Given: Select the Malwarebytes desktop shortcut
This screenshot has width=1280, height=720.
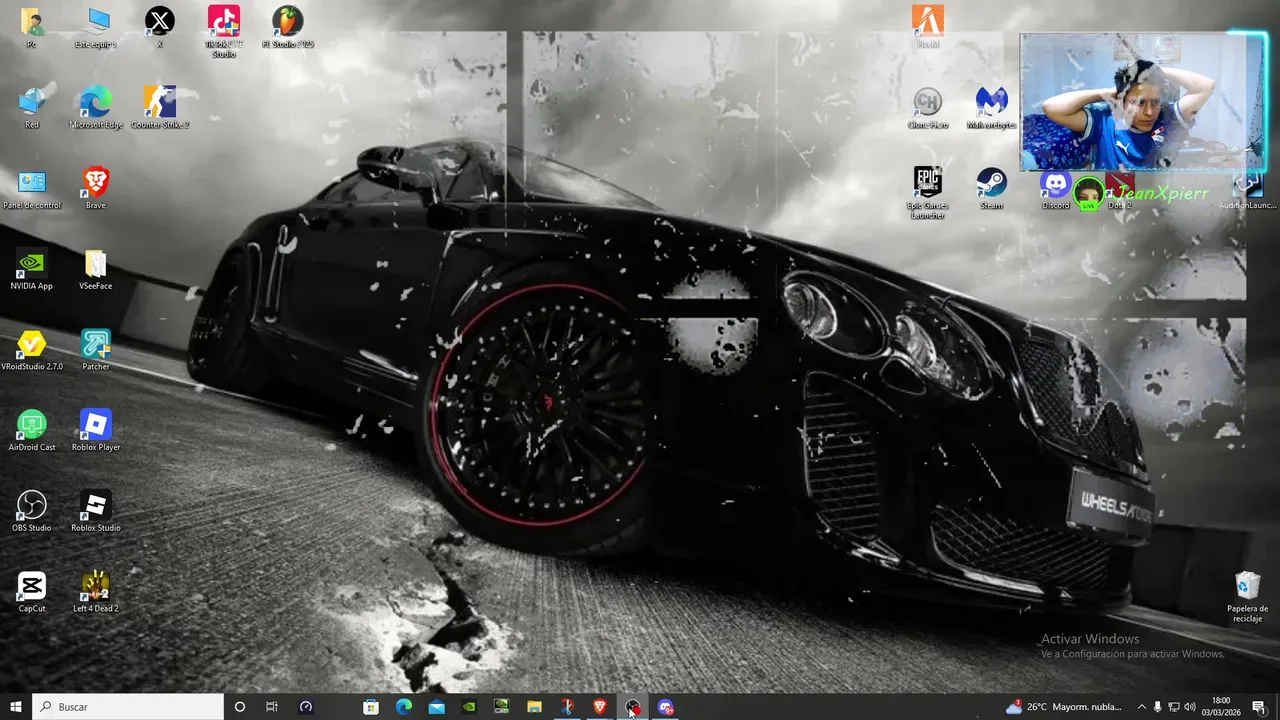Looking at the screenshot, I should [992, 108].
